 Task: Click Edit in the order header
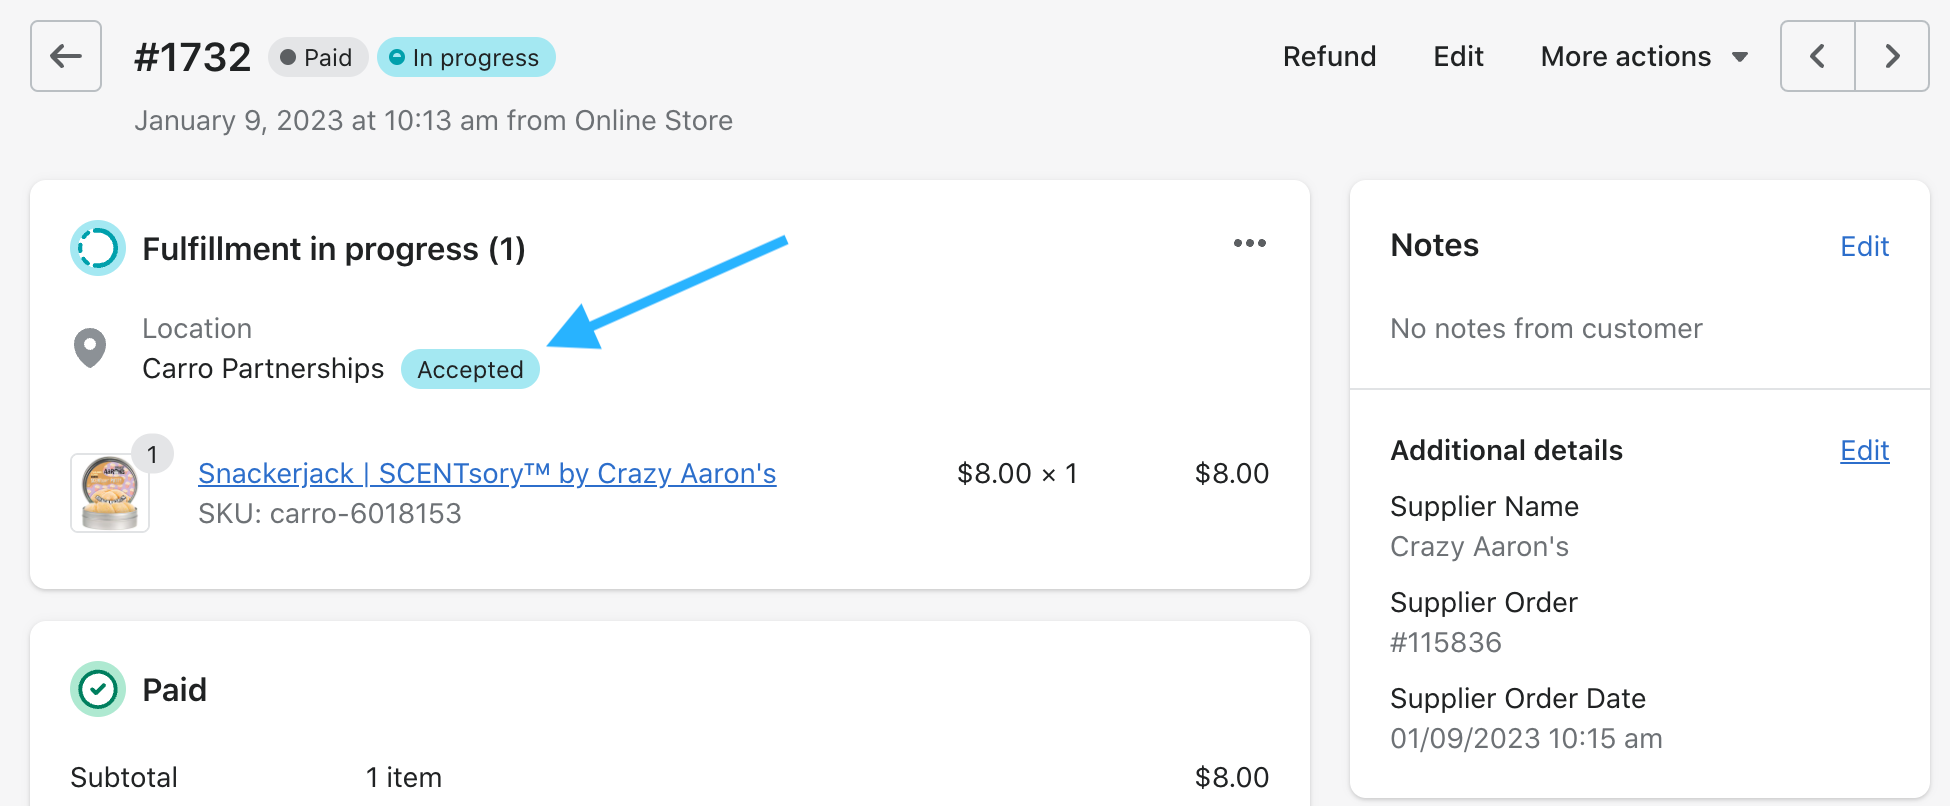[1458, 57]
